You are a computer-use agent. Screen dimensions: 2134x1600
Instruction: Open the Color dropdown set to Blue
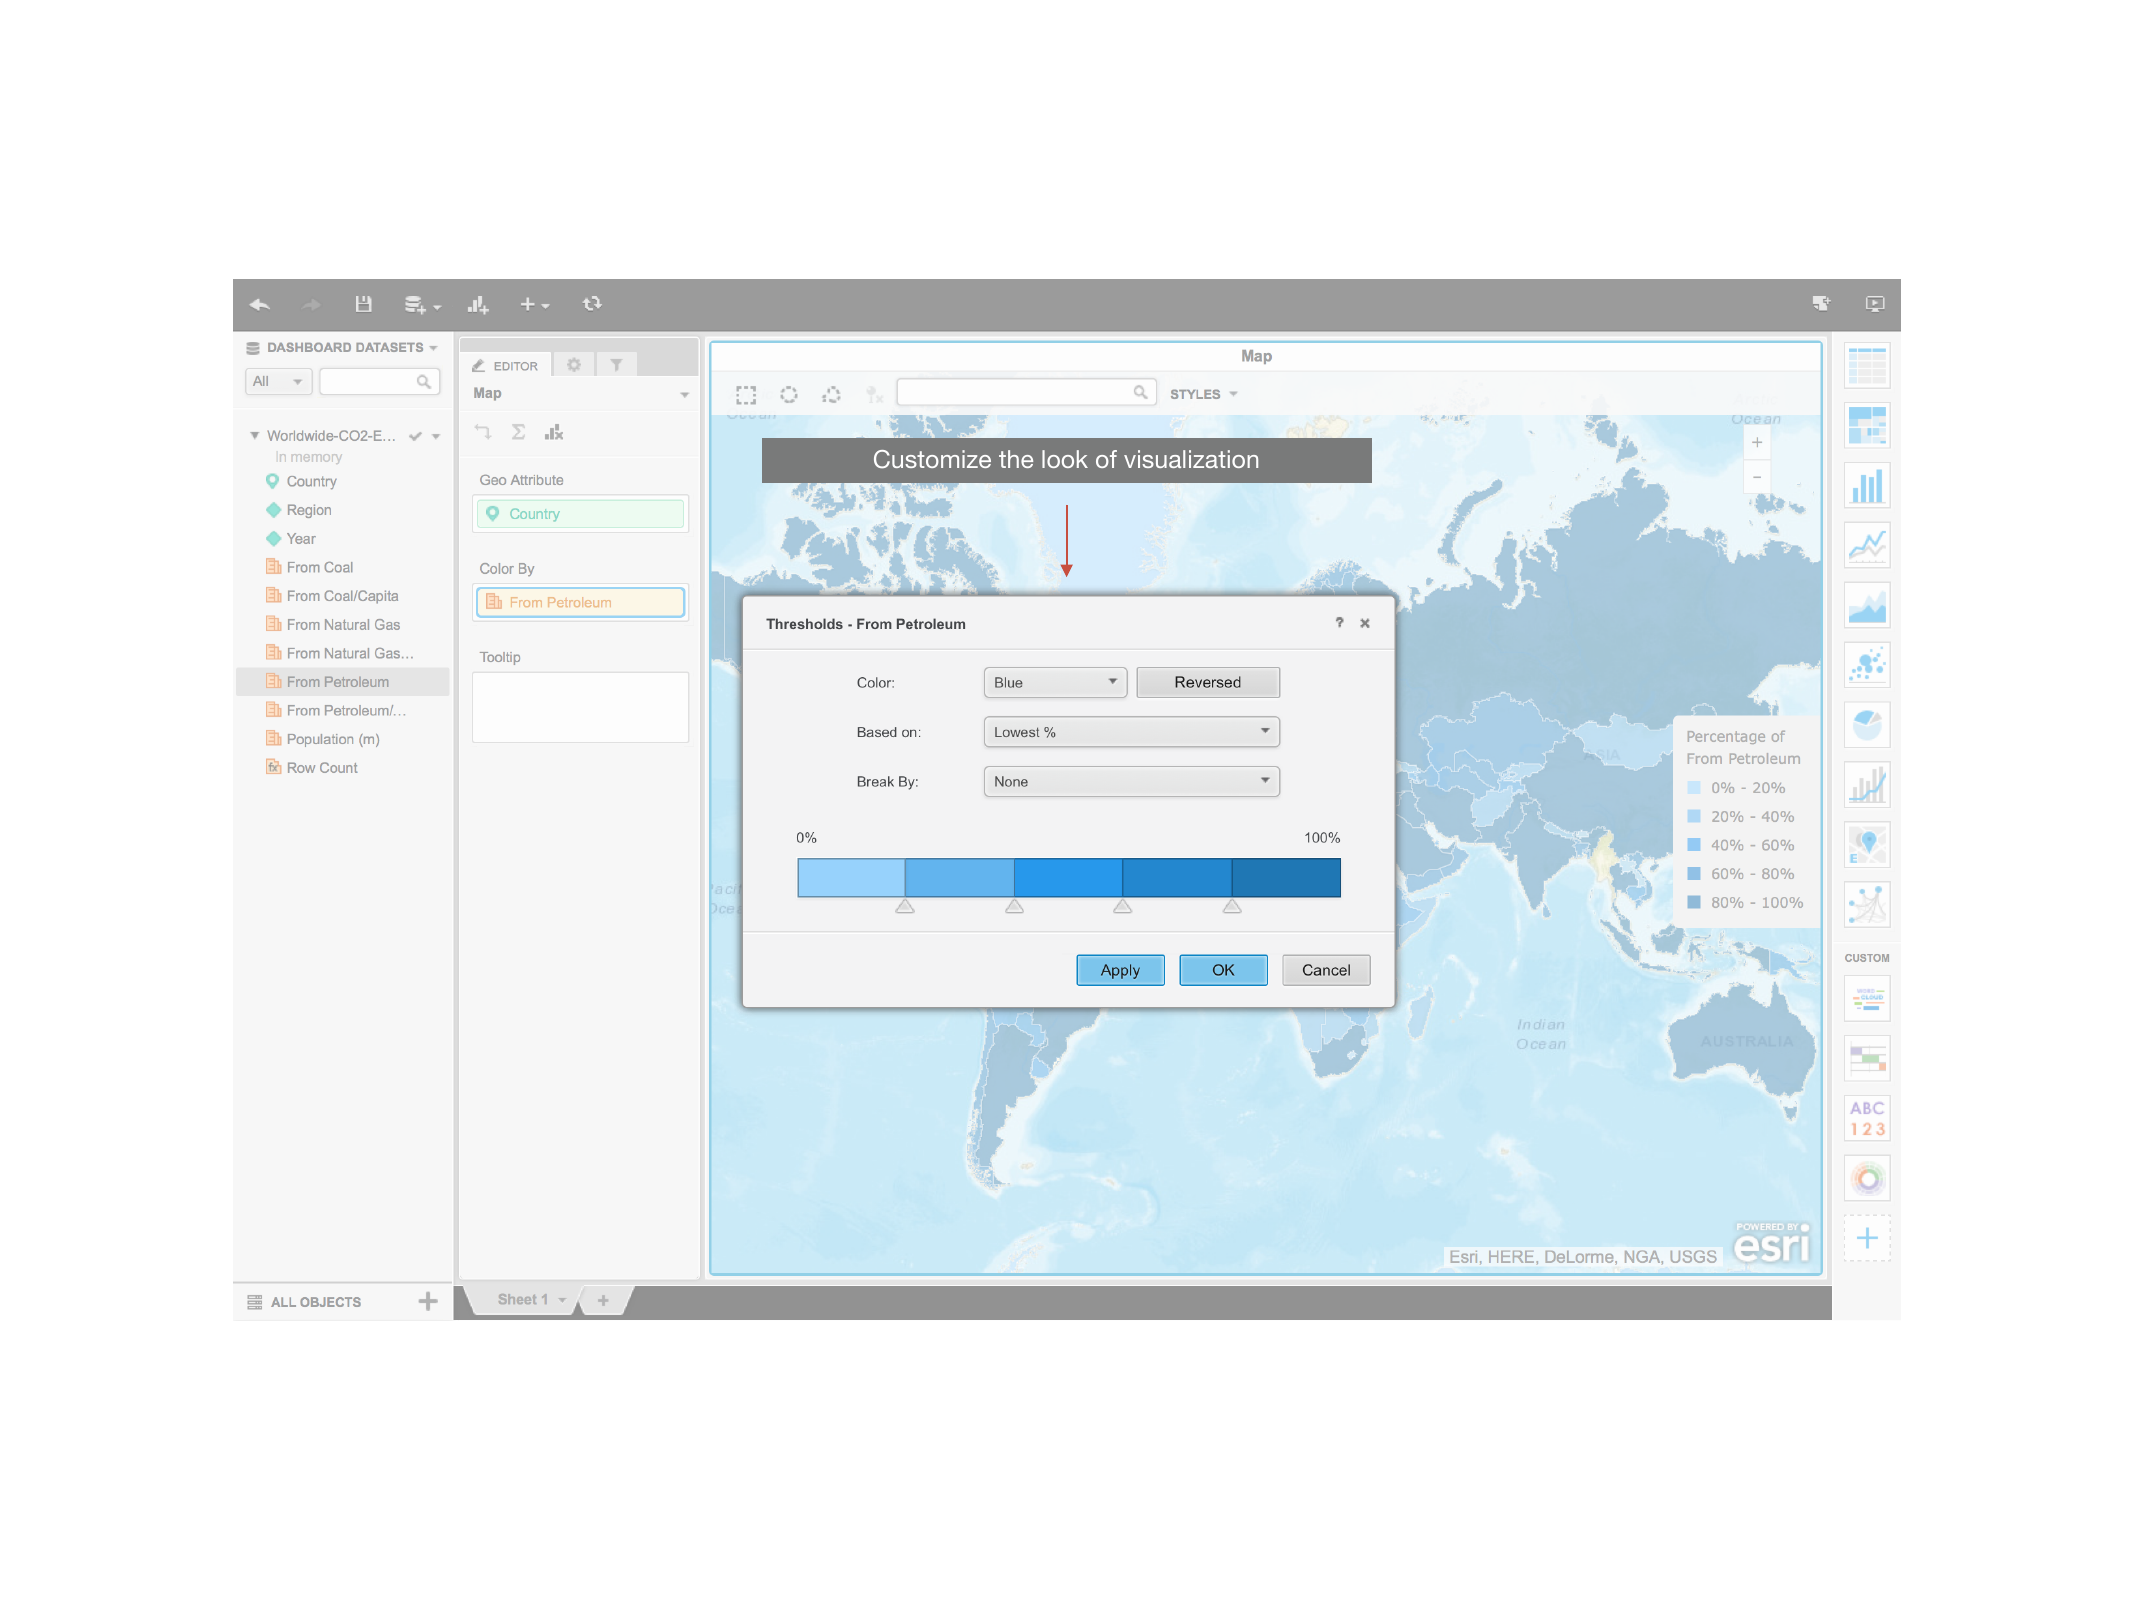tap(1055, 682)
